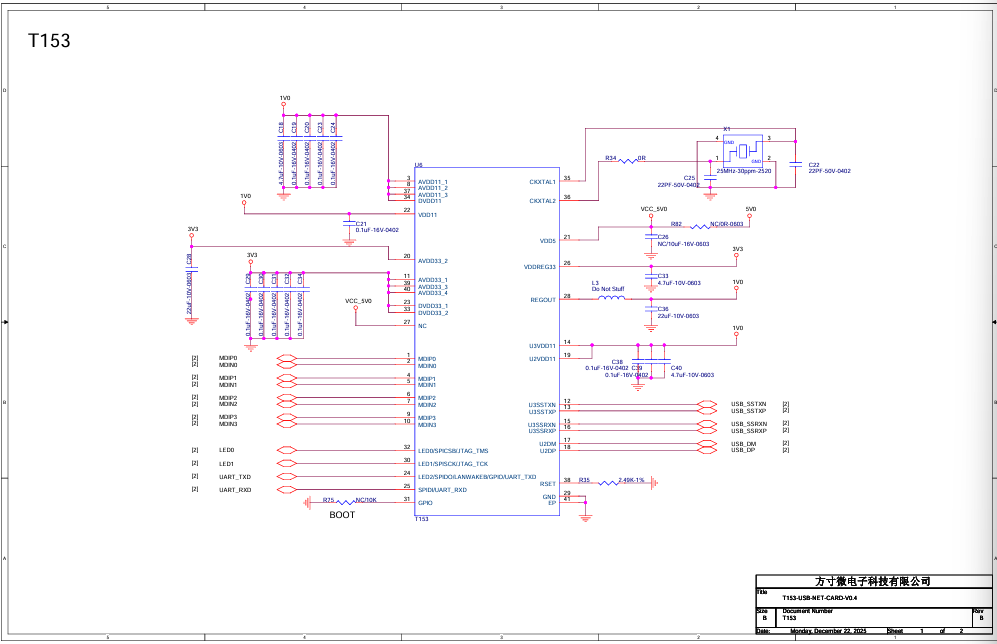Click the CKXTAL2 pin label
The width and height of the screenshot is (997, 644).
tap(542, 201)
